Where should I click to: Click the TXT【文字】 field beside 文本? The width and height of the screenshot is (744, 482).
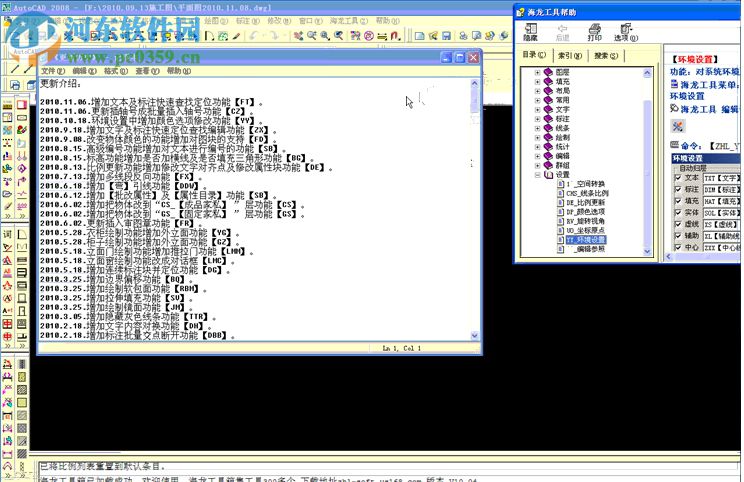pyautogui.click(x=721, y=178)
